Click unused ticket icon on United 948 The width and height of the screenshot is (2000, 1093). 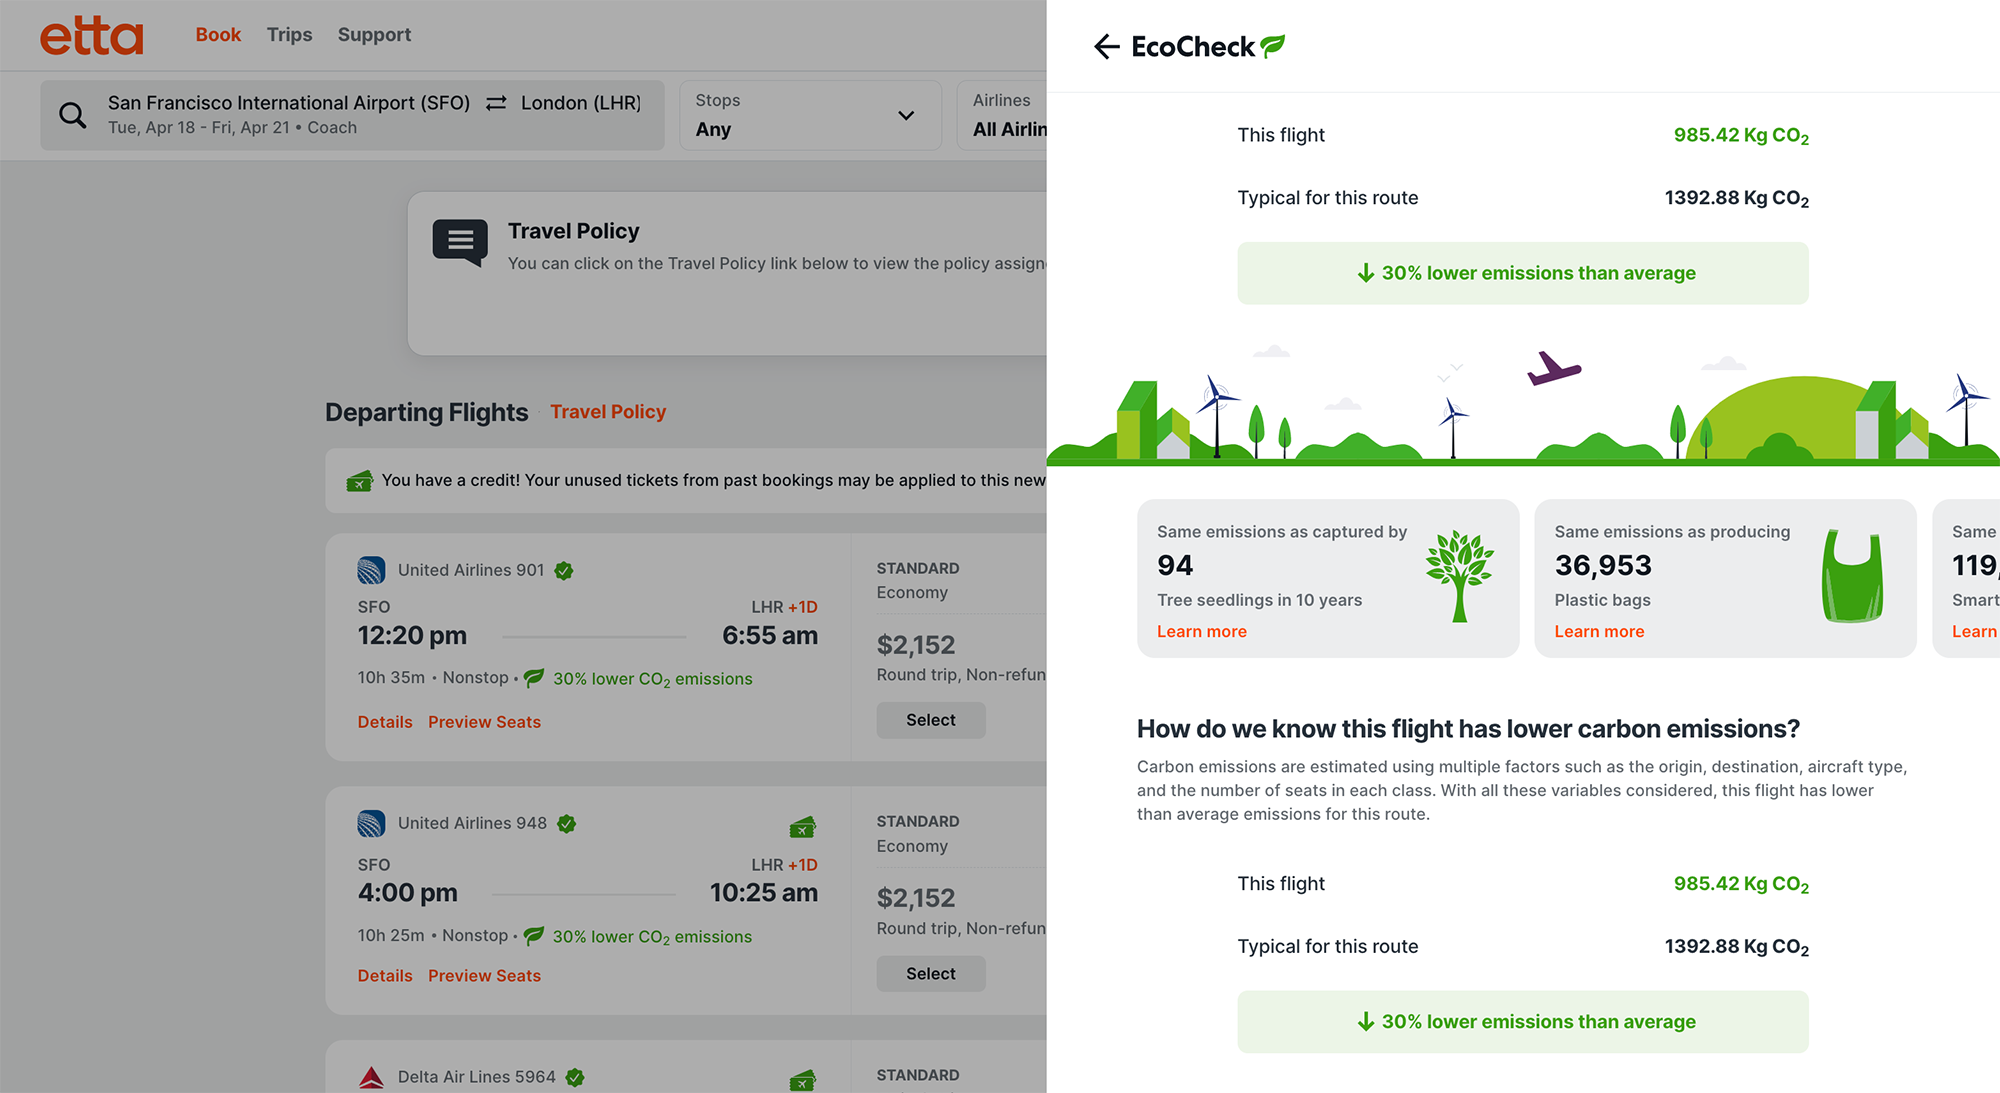point(802,827)
